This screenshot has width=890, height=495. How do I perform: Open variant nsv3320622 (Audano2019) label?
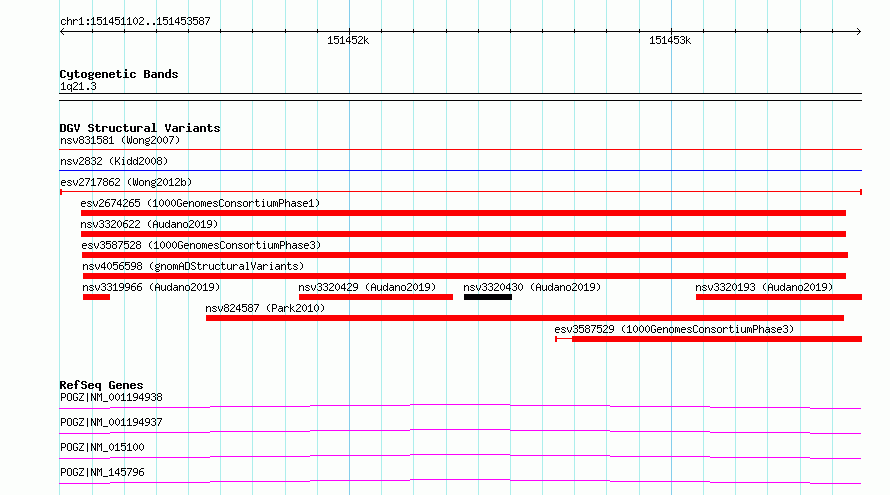149,224
